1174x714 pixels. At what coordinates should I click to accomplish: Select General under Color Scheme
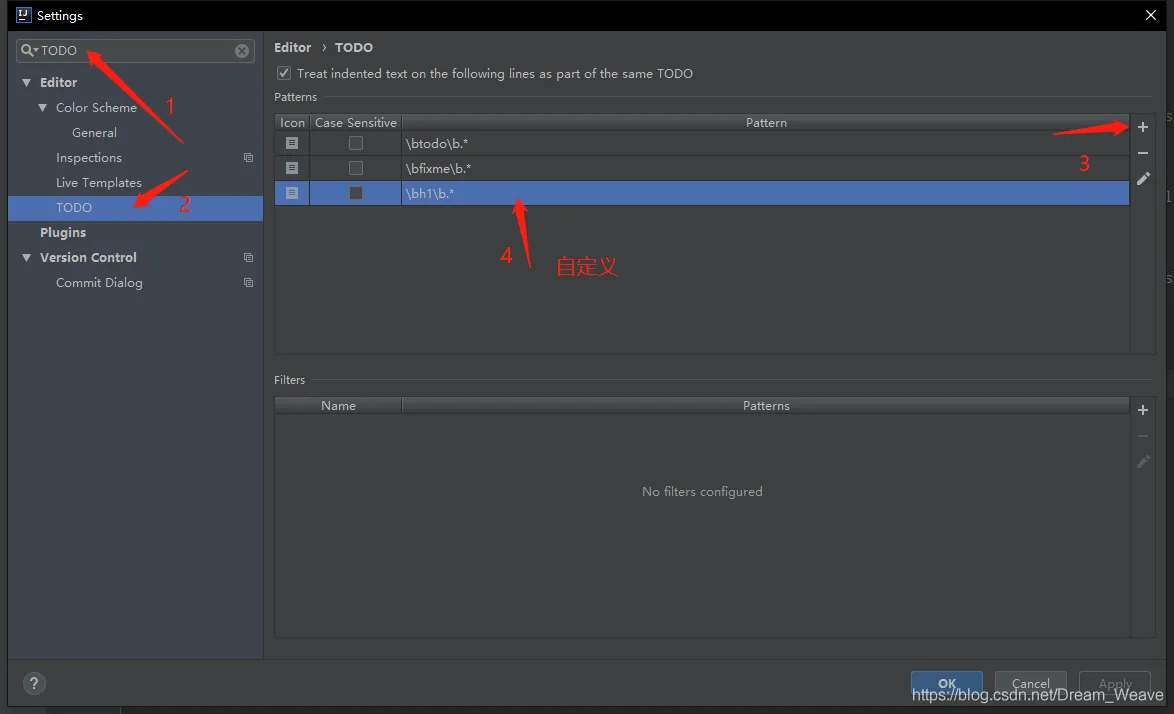coord(94,132)
